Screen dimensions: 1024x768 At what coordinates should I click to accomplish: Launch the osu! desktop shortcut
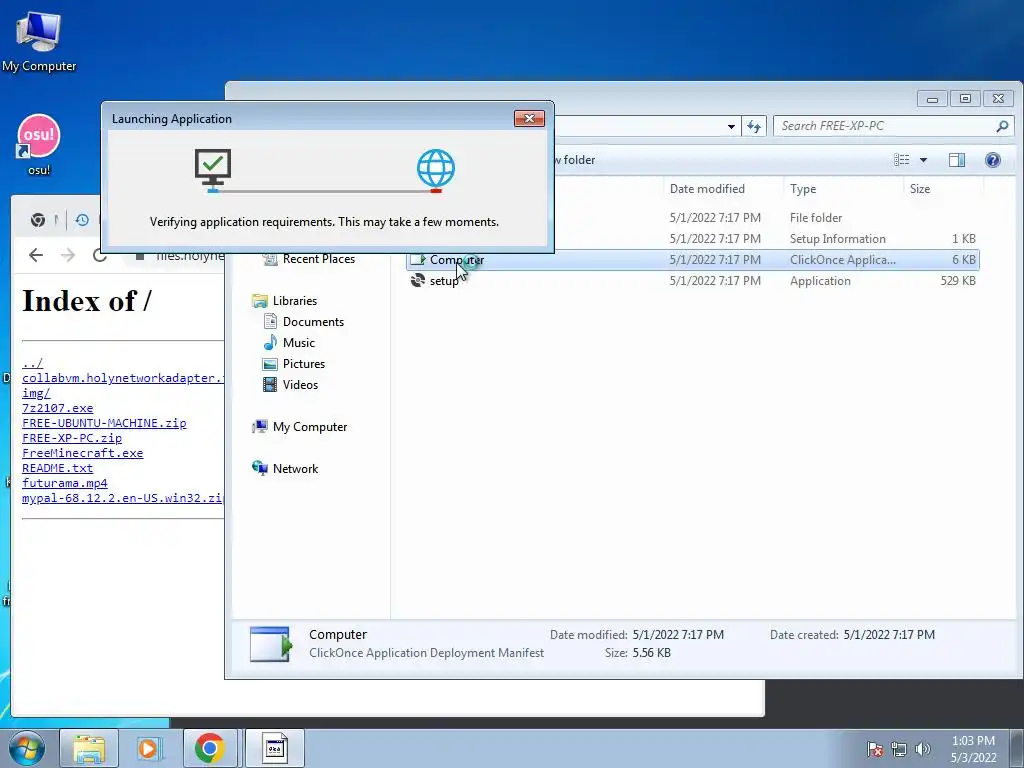tap(39, 144)
